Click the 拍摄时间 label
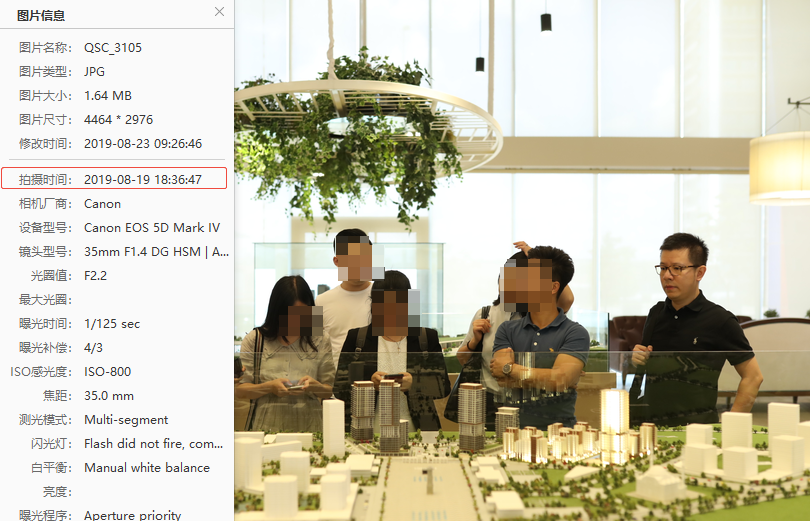 click(45, 180)
